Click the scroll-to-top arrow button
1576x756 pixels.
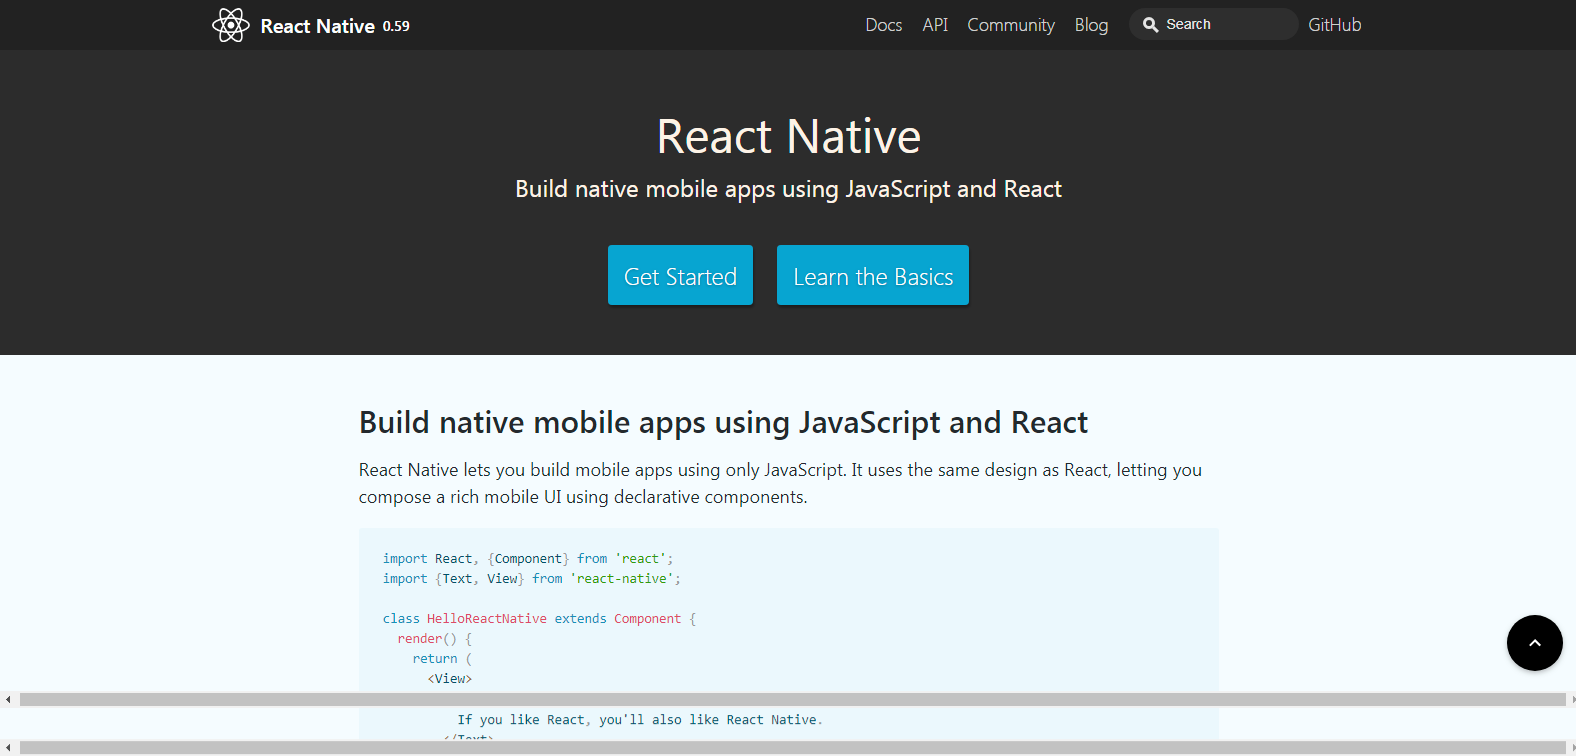pyautogui.click(x=1534, y=643)
